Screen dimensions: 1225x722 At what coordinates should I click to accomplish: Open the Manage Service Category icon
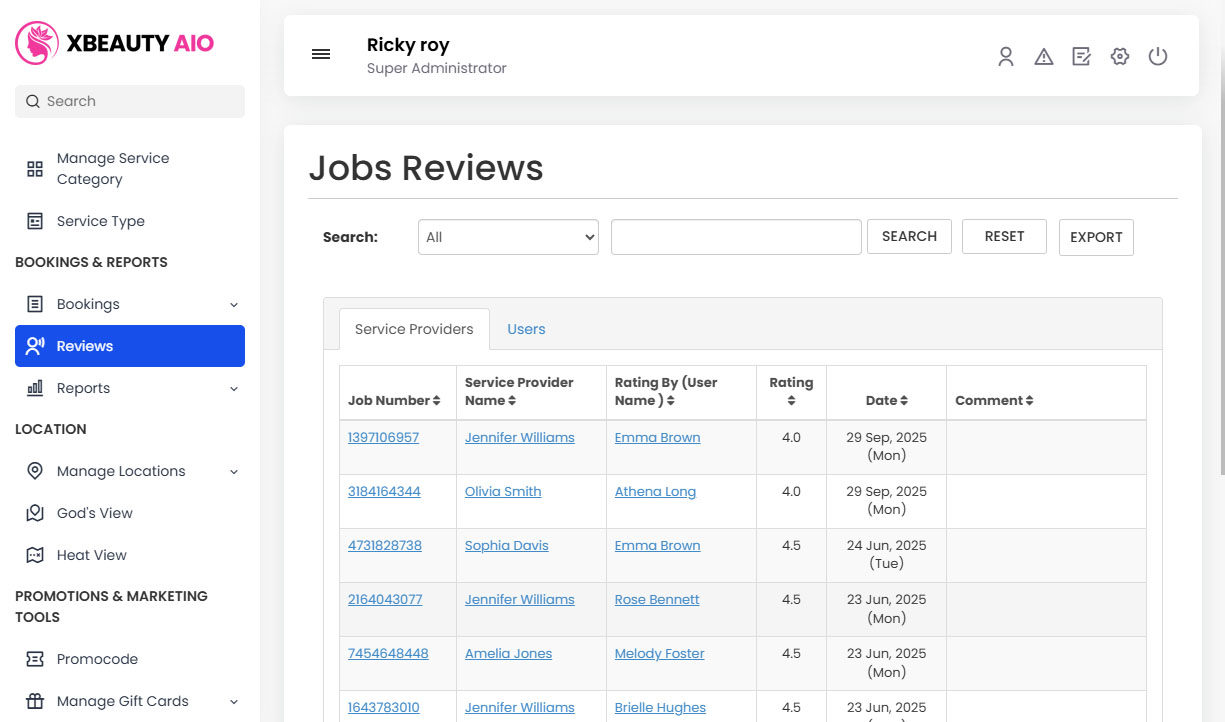click(x=34, y=167)
